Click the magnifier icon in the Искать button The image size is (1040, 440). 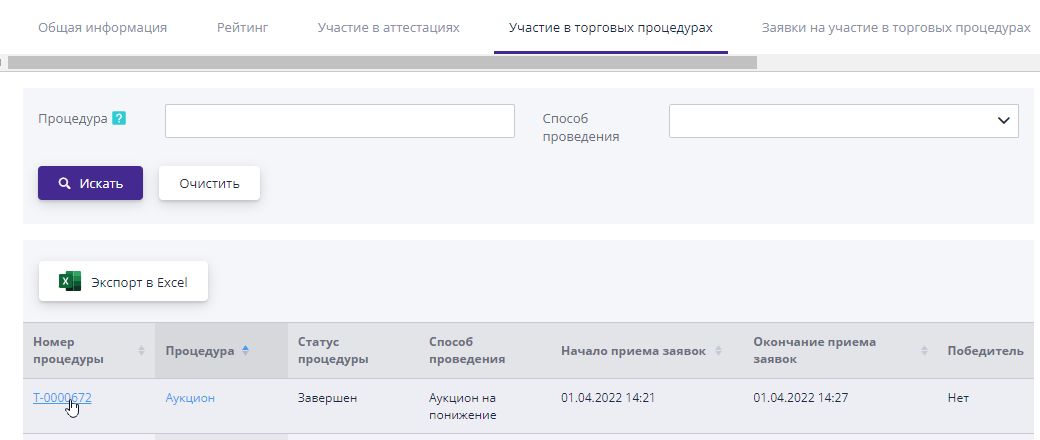(x=64, y=184)
